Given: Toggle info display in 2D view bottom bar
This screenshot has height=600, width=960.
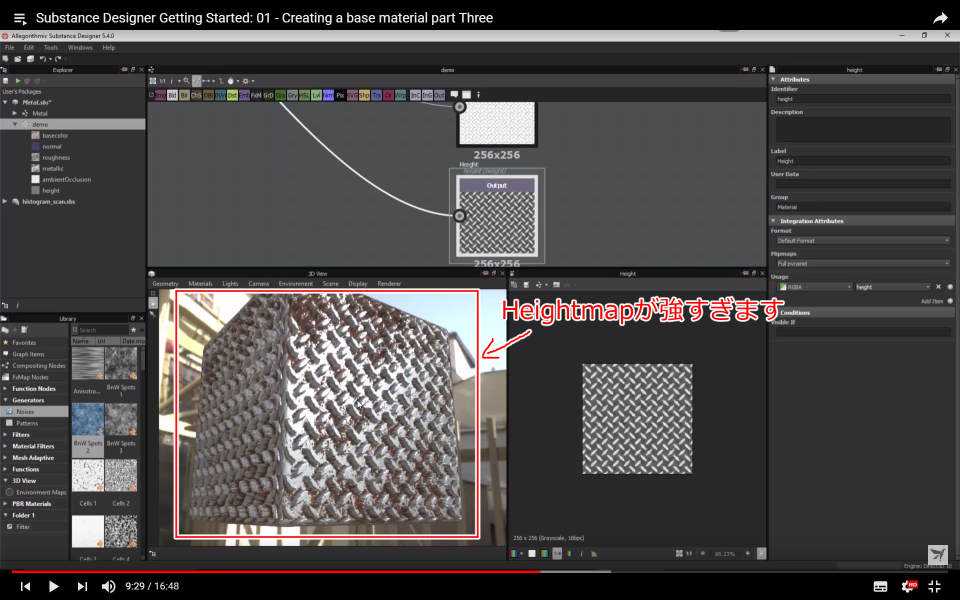Looking at the screenshot, I should click(x=581, y=553).
